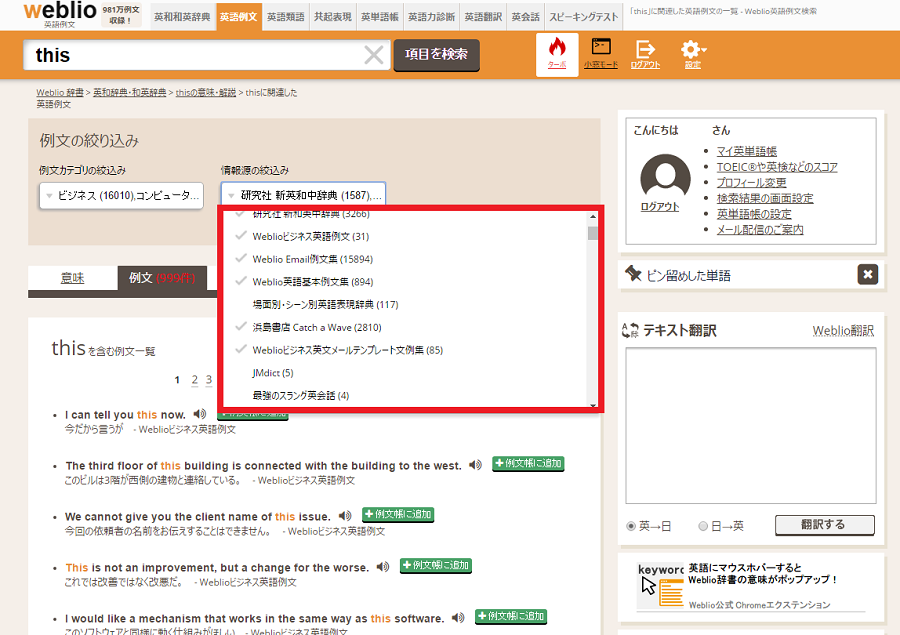This screenshot has width=900, height=635.
Task: Play audio for 'The third floor' sentence
Action: pyautogui.click(x=475, y=465)
